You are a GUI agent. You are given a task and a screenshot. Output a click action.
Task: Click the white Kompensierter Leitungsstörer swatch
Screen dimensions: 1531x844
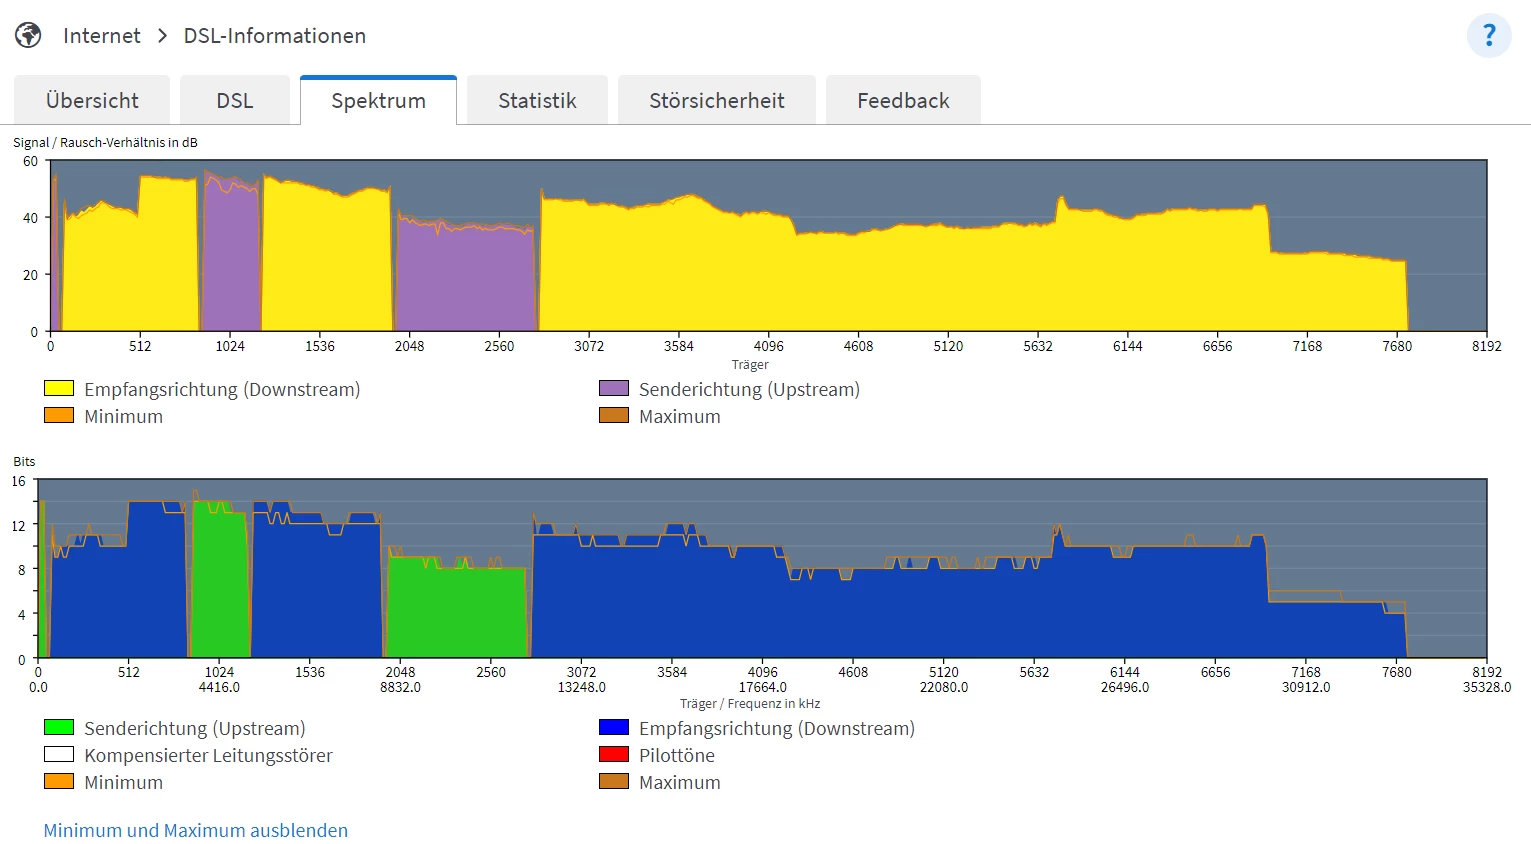coord(59,754)
